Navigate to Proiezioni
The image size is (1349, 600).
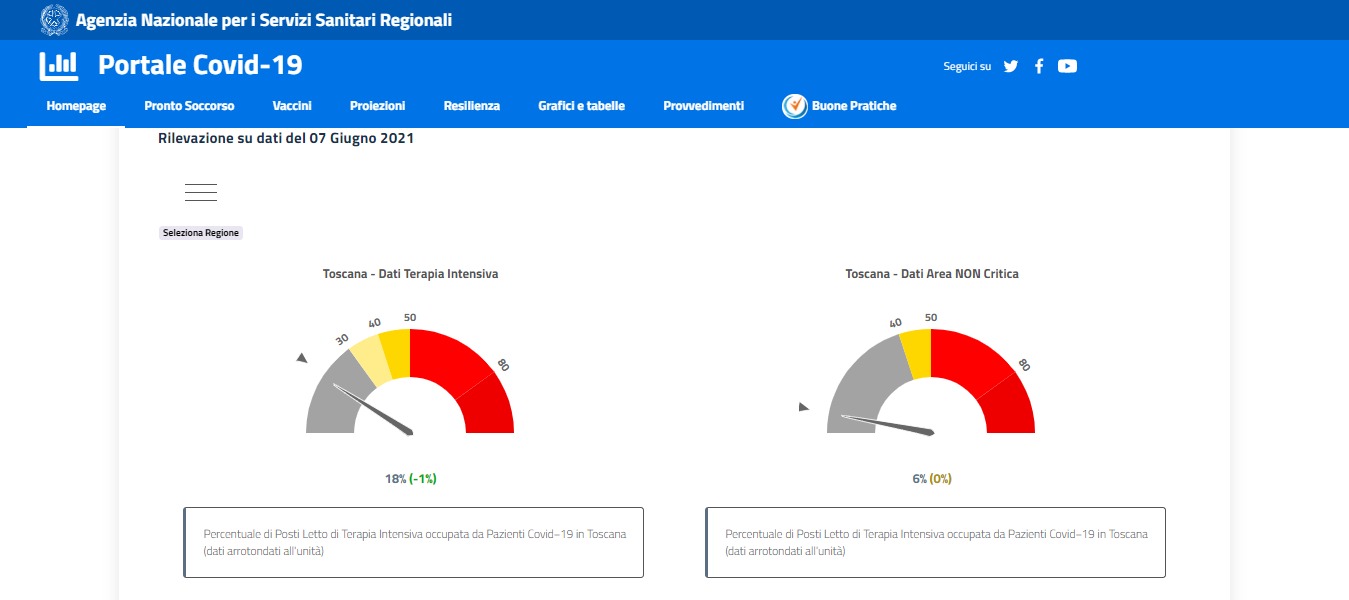pyautogui.click(x=378, y=106)
